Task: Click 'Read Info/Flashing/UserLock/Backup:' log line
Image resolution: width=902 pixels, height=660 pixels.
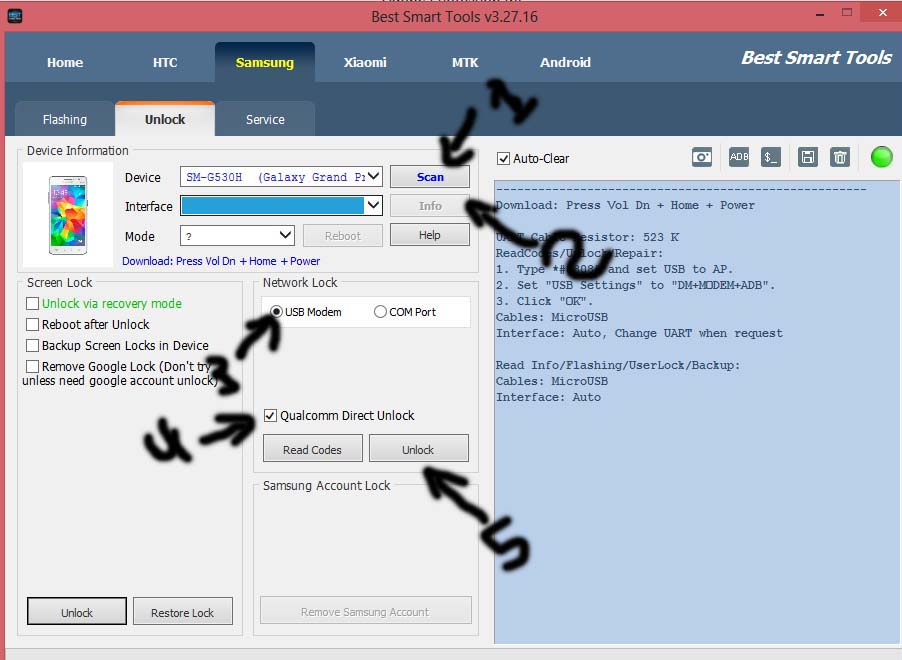Action: [618, 365]
